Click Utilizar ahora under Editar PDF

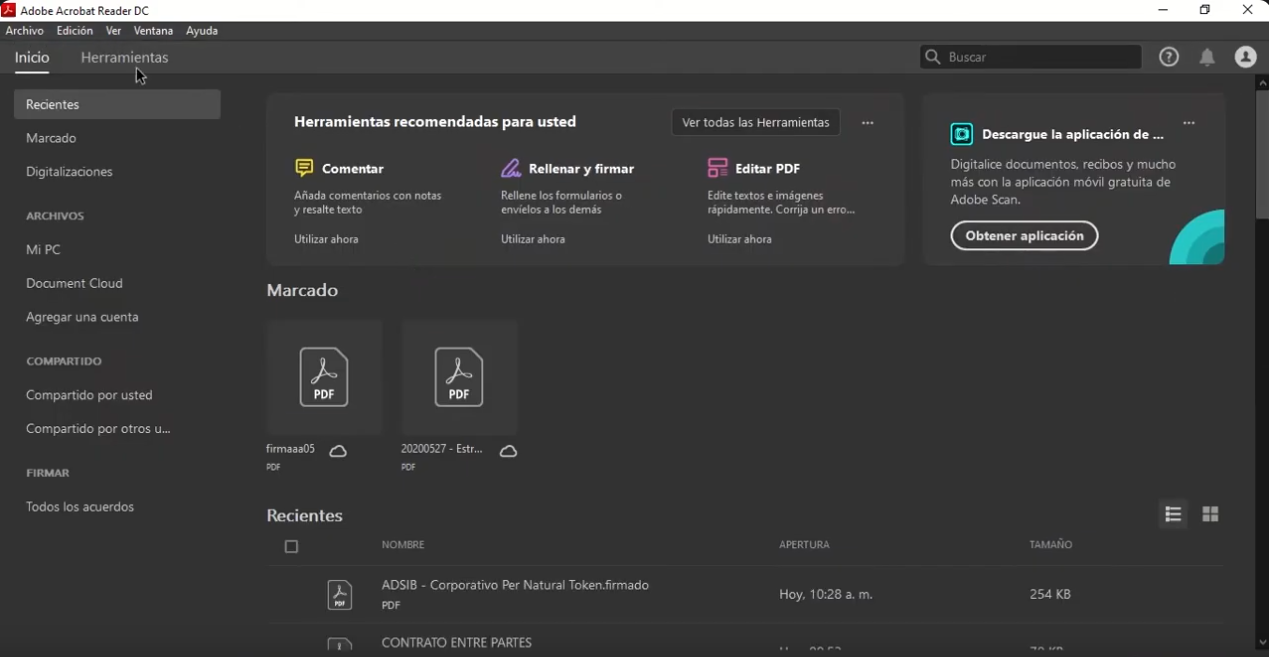click(740, 240)
